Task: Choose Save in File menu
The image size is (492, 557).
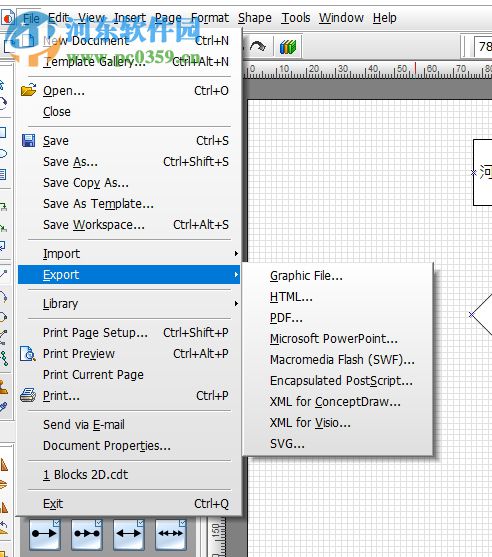Action: click(129, 141)
